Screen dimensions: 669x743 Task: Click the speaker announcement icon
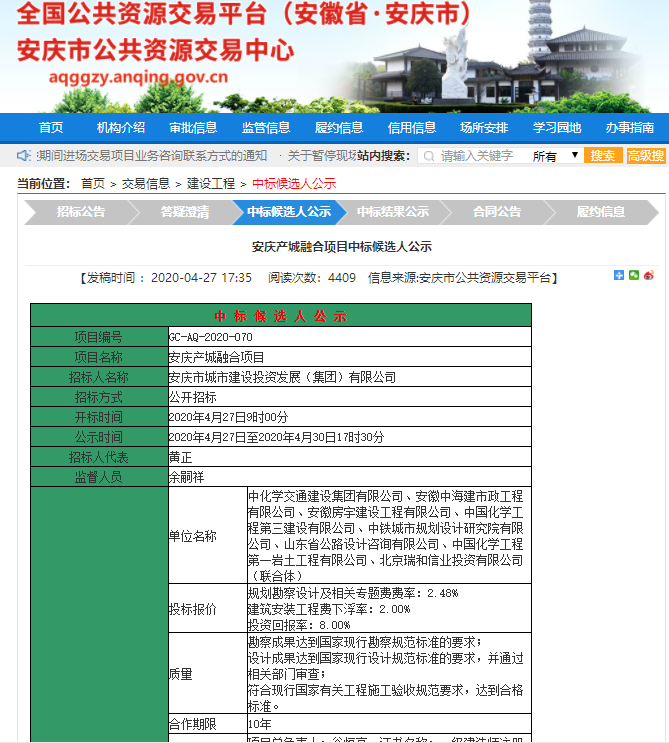[x=23, y=155]
